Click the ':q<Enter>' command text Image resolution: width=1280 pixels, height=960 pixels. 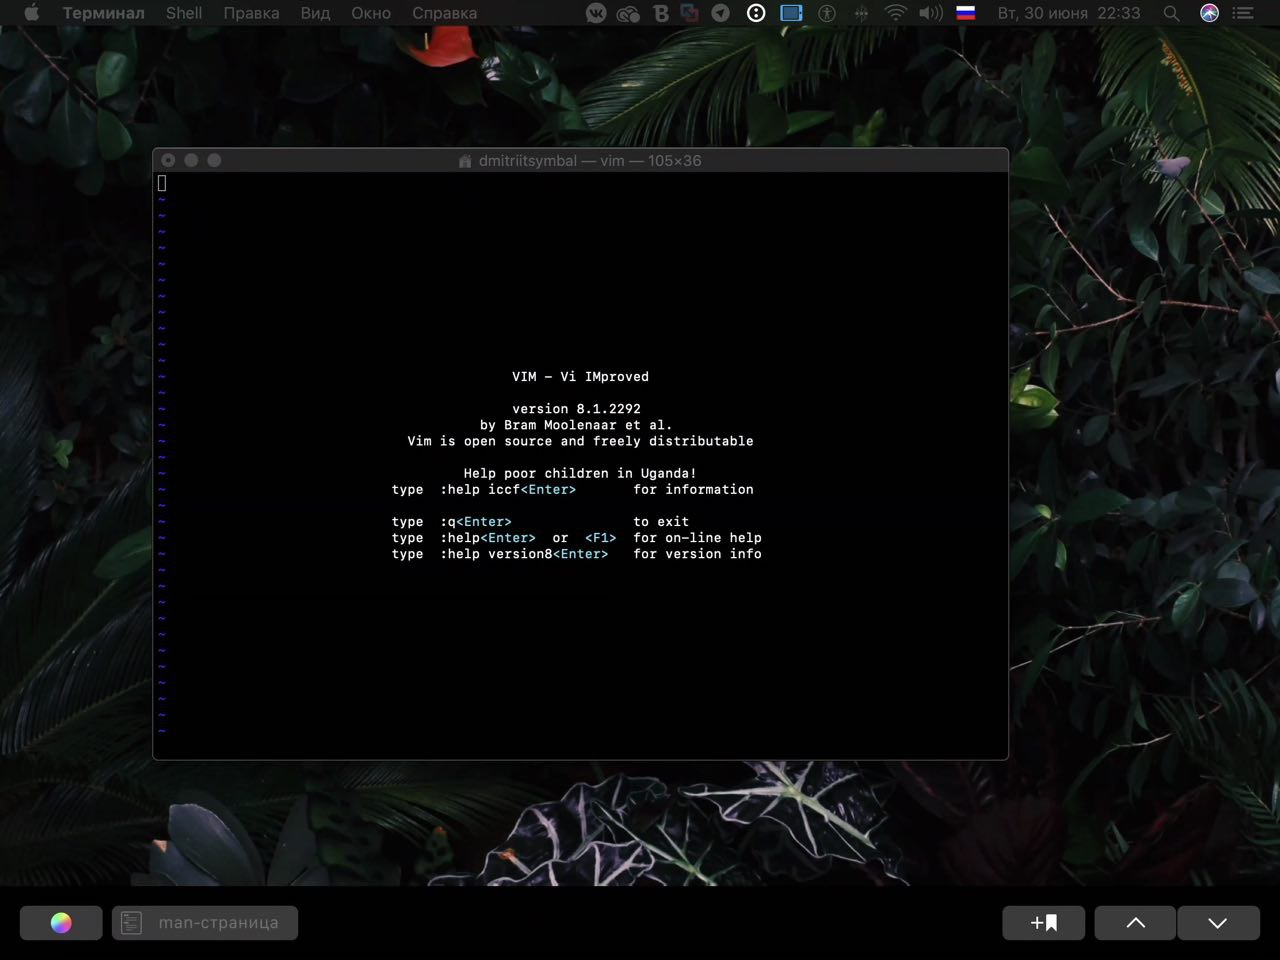(476, 522)
